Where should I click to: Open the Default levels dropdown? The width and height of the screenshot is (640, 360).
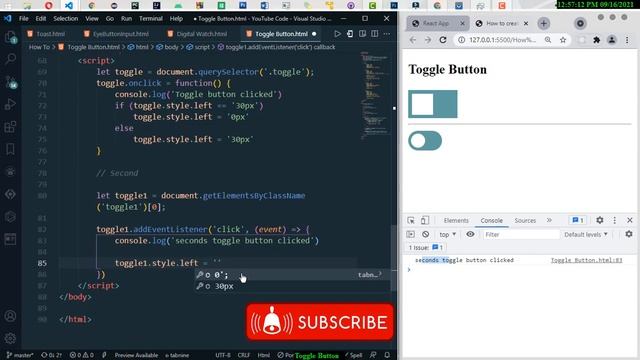(x=586, y=235)
